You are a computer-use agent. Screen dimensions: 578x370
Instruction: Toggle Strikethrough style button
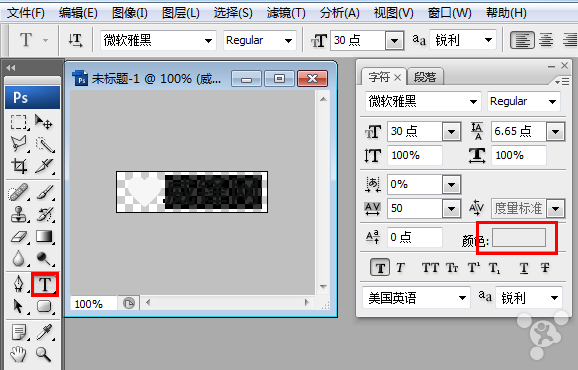pos(545,268)
